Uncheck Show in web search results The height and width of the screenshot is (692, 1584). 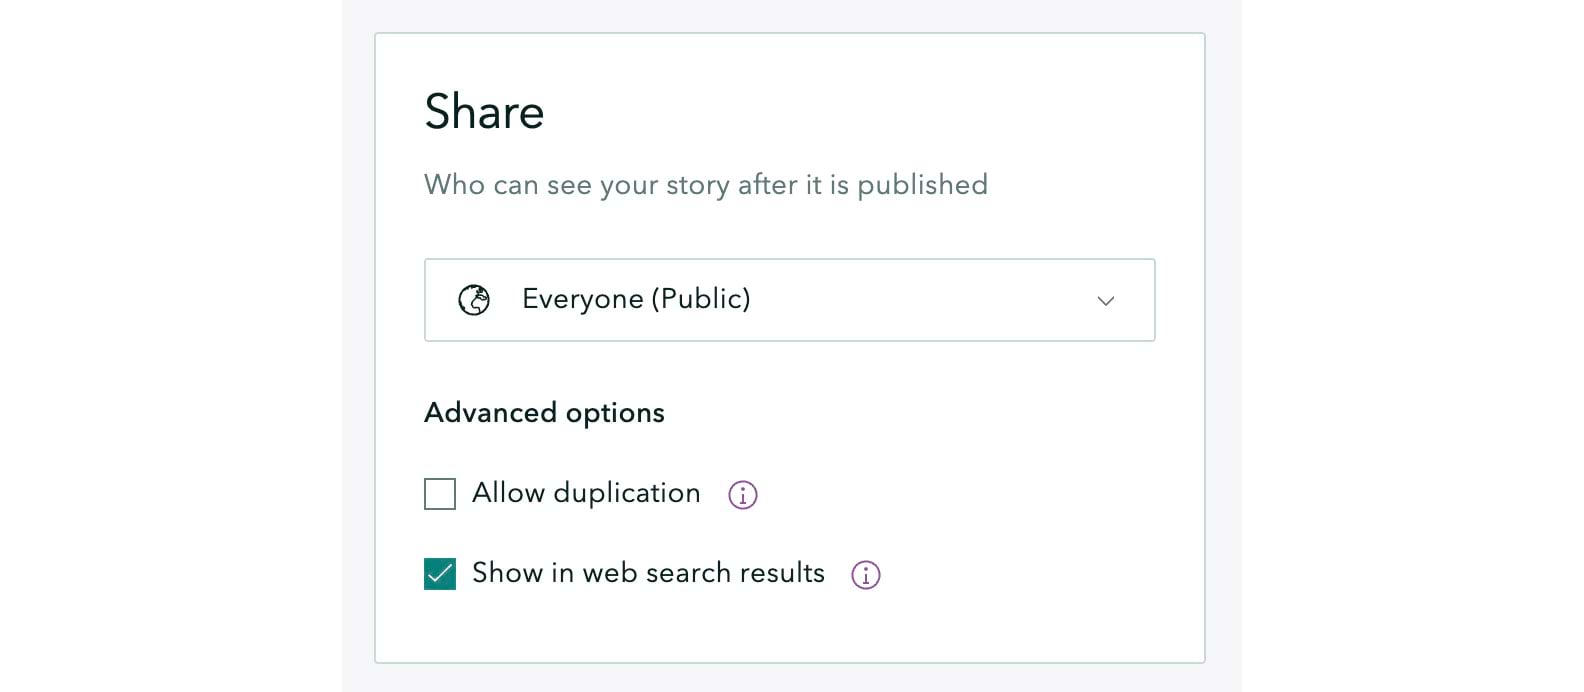coord(440,574)
